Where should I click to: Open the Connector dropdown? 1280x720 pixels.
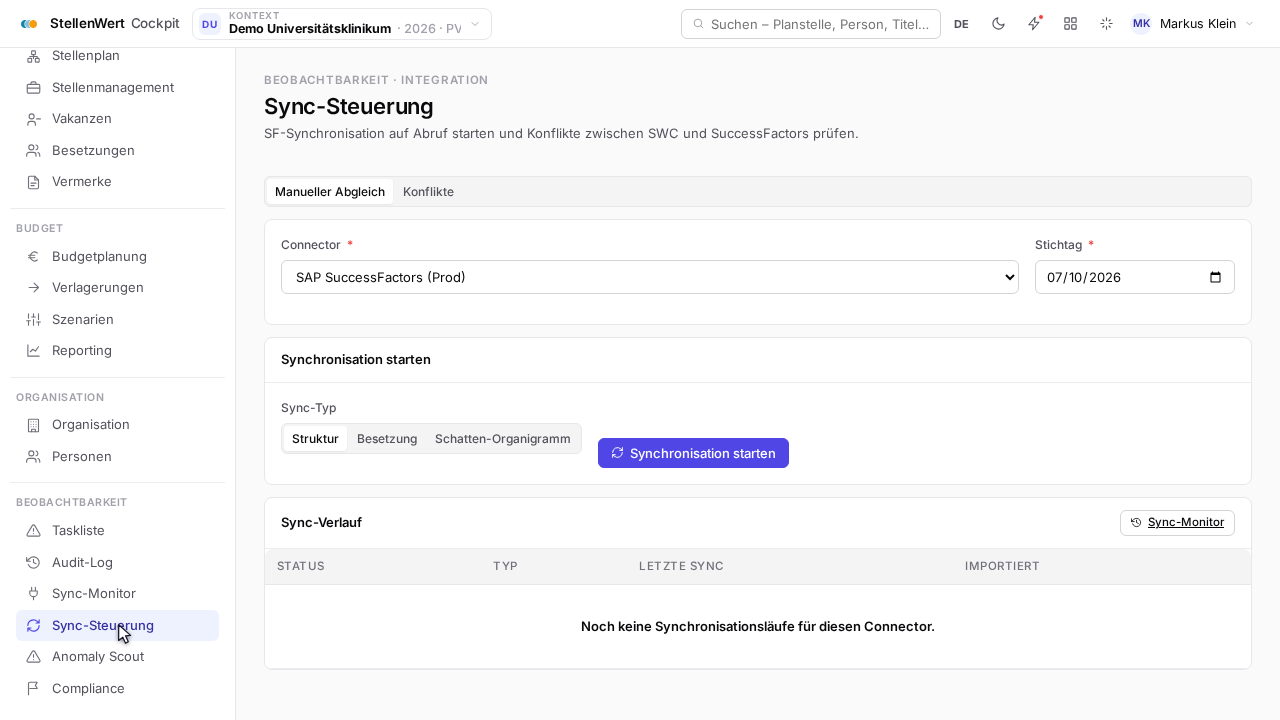pos(650,277)
